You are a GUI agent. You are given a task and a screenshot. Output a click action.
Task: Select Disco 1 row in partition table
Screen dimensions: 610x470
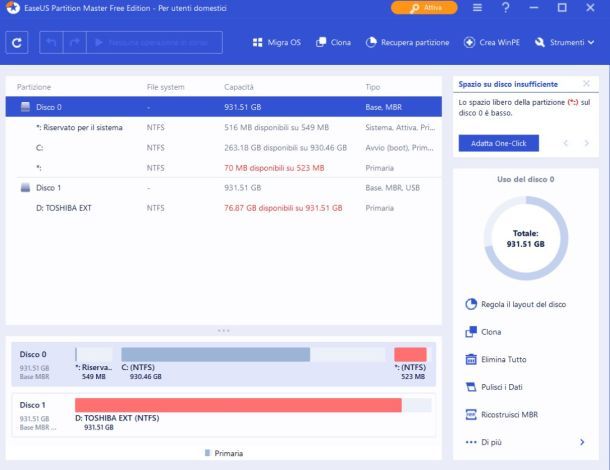(x=224, y=188)
